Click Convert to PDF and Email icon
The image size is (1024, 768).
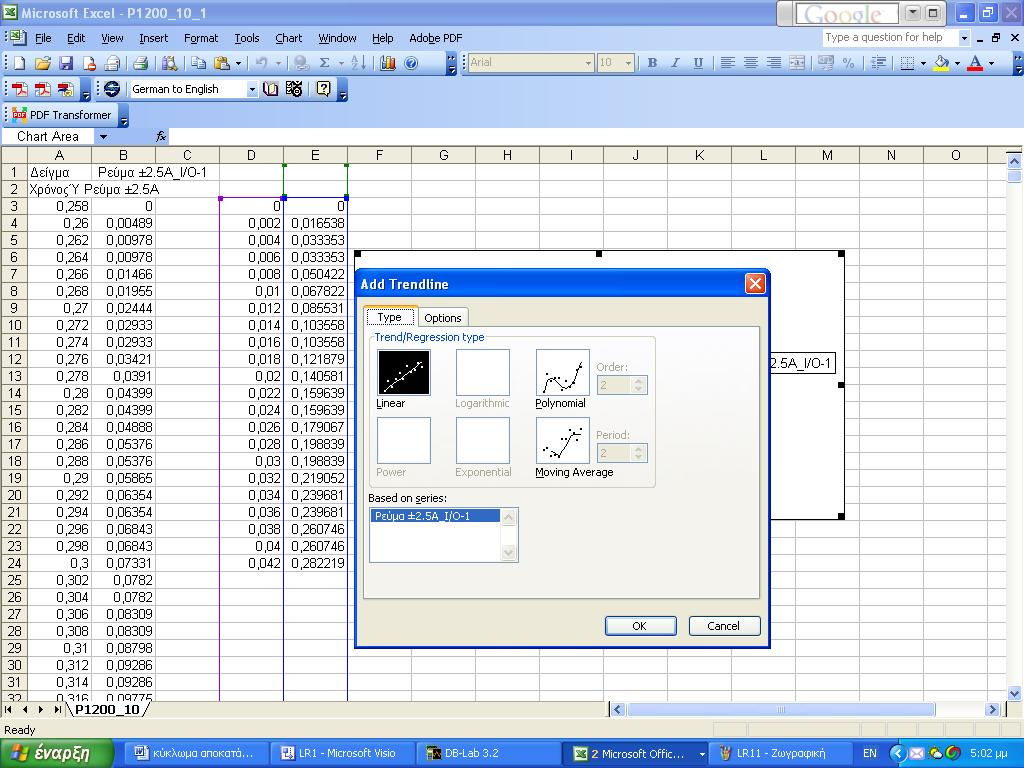tap(42, 89)
